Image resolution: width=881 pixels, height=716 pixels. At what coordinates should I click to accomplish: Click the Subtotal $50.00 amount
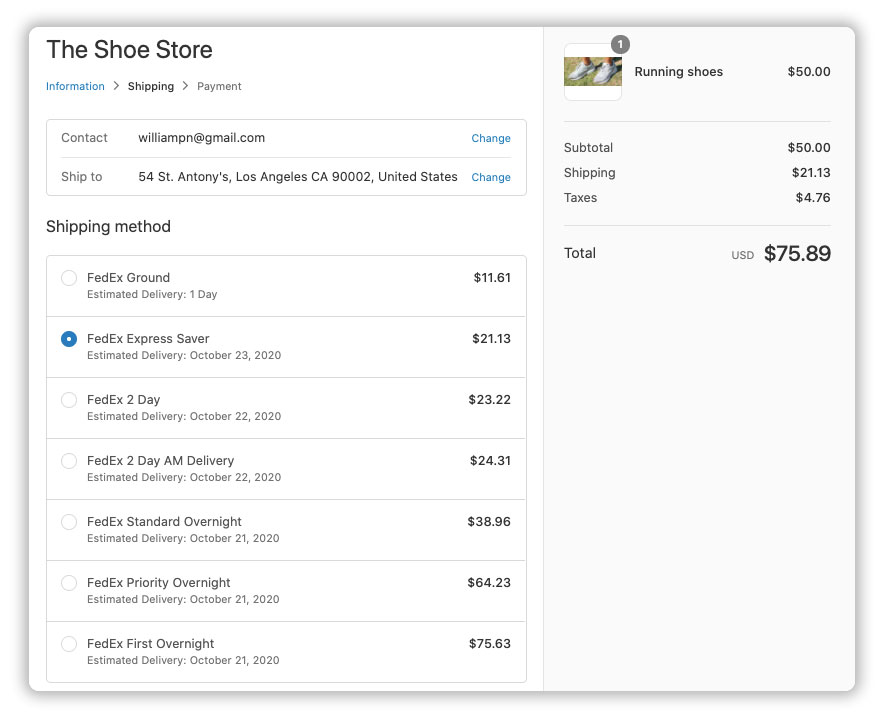click(x=809, y=148)
